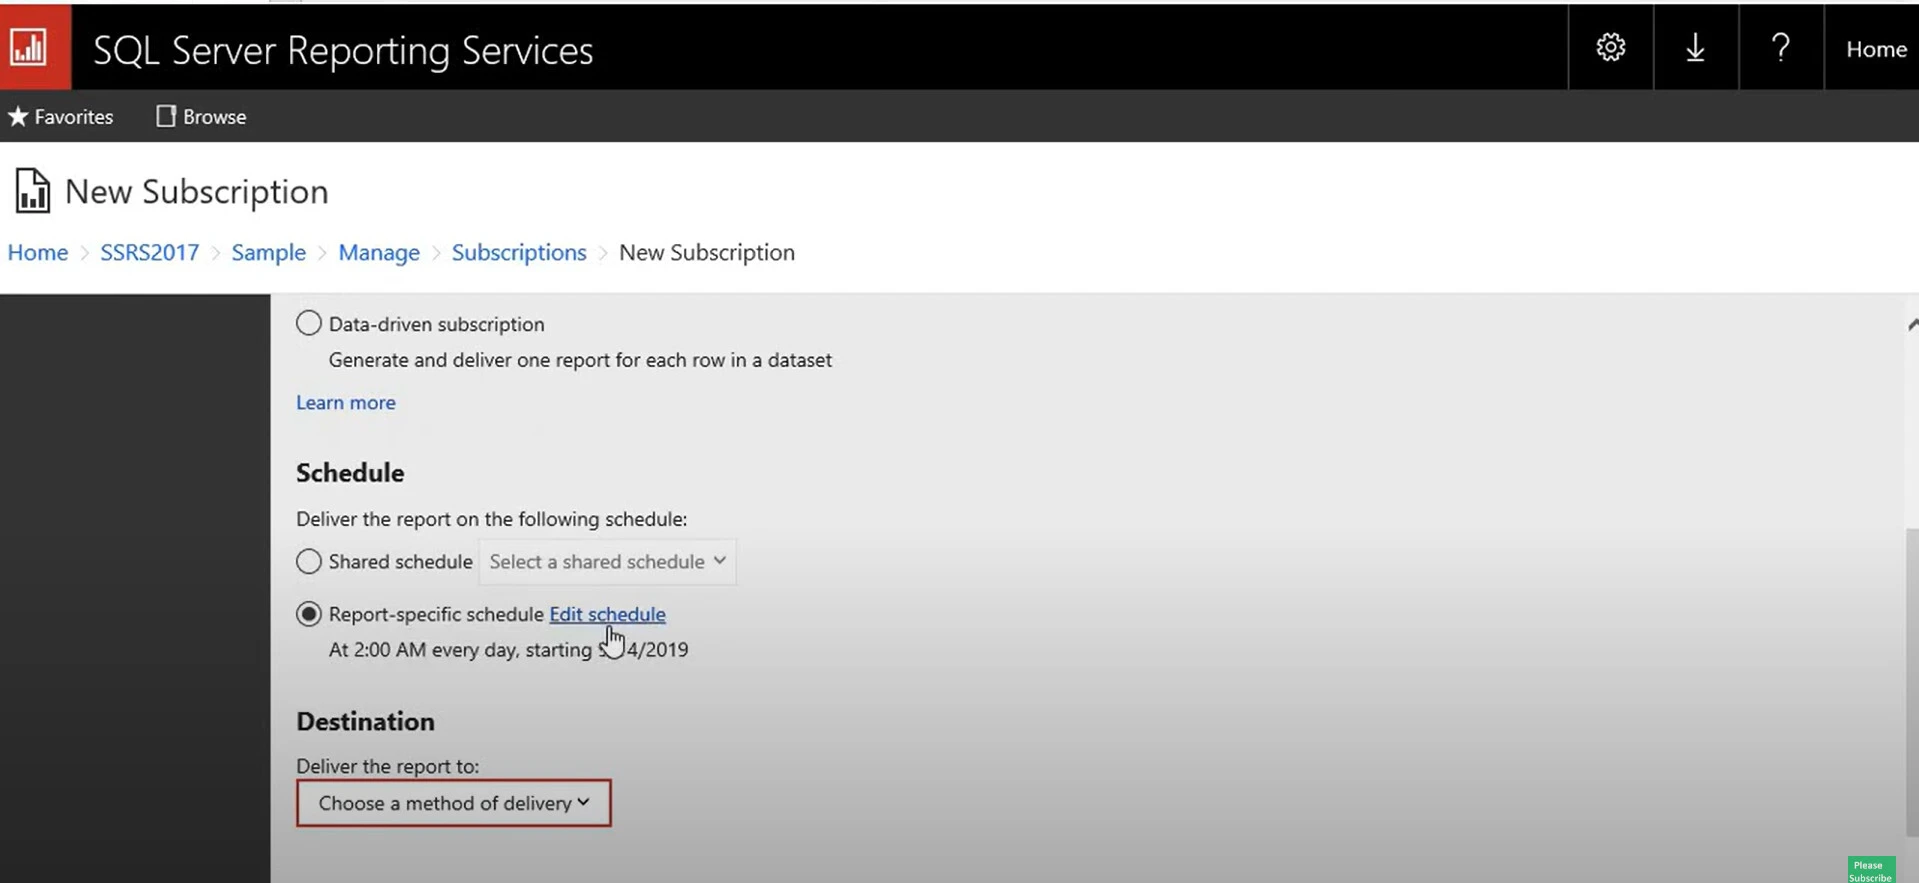
Task: Open the Subscriptions breadcrumb
Action: click(x=518, y=252)
